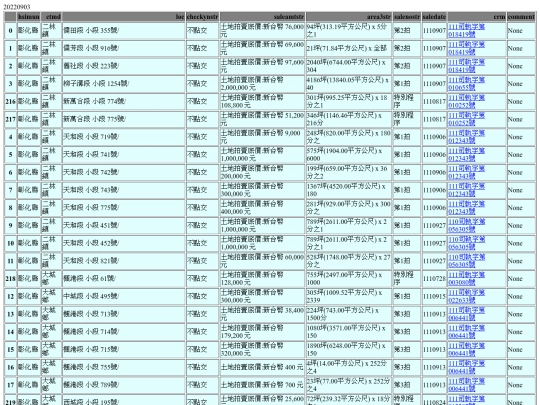Open the crm link in row 15

[466, 350]
